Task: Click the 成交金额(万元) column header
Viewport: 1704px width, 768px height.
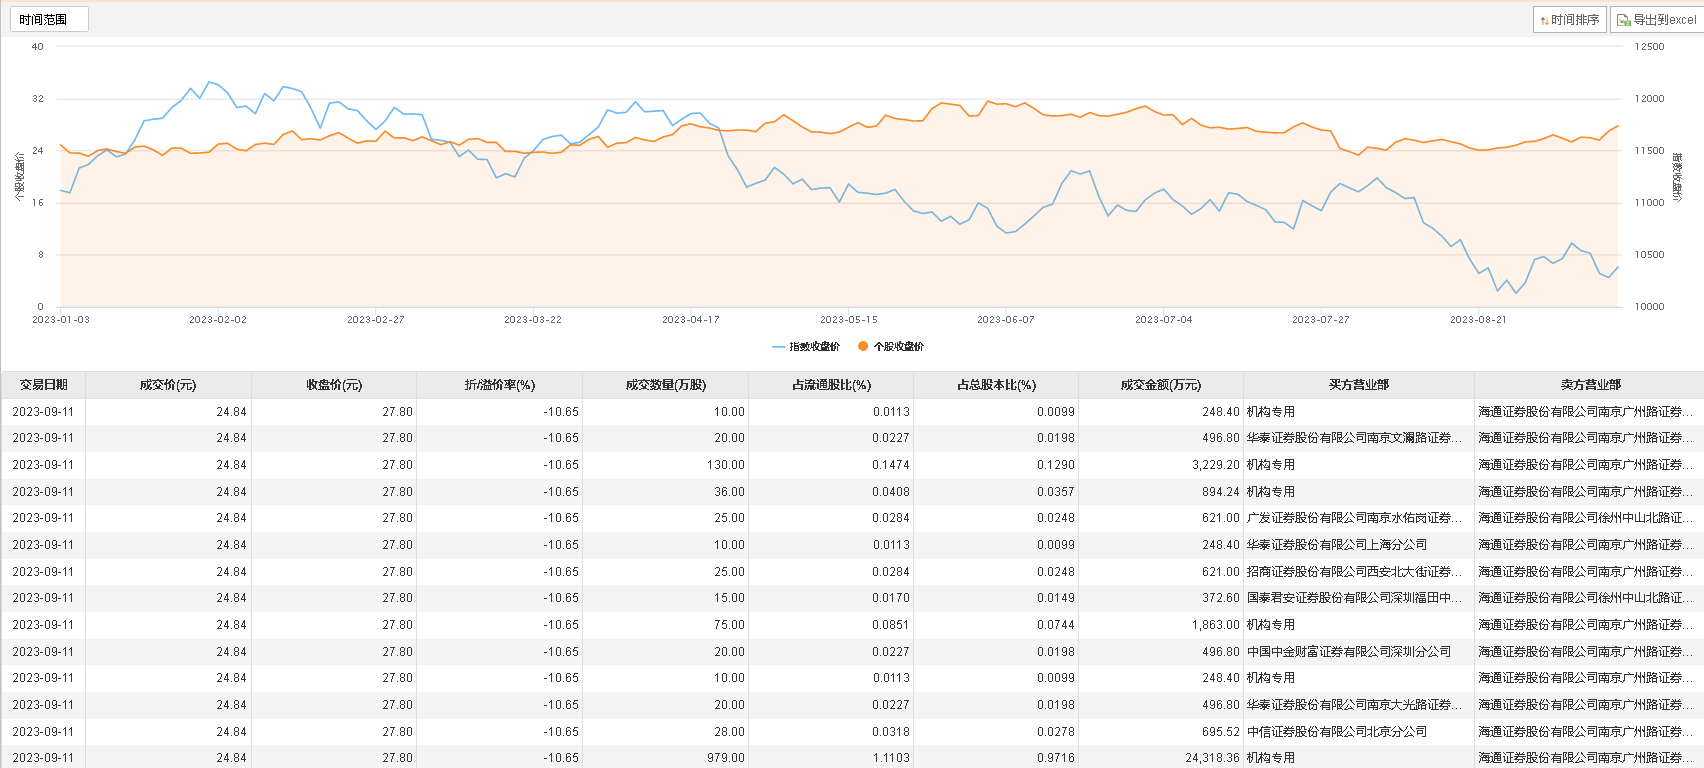Action: (1160, 385)
